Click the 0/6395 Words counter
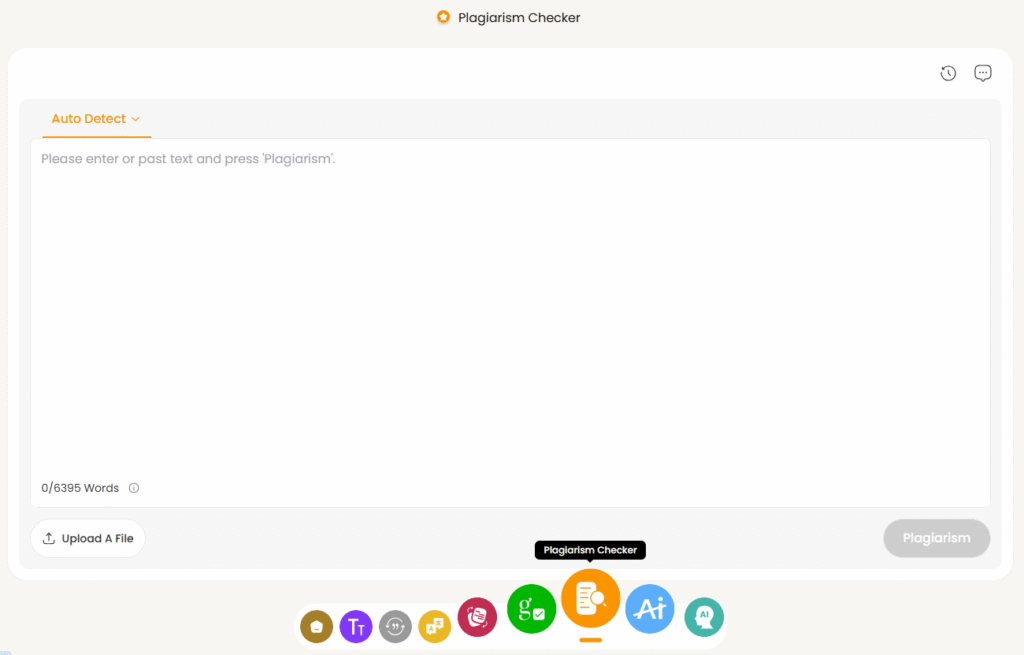1024x655 pixels. 80,488
